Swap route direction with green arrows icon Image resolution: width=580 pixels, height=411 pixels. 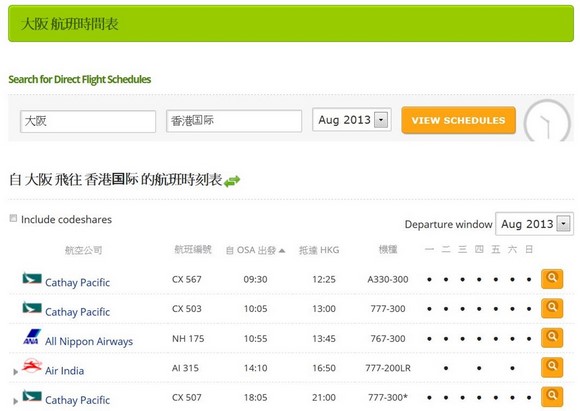[232, 181]
